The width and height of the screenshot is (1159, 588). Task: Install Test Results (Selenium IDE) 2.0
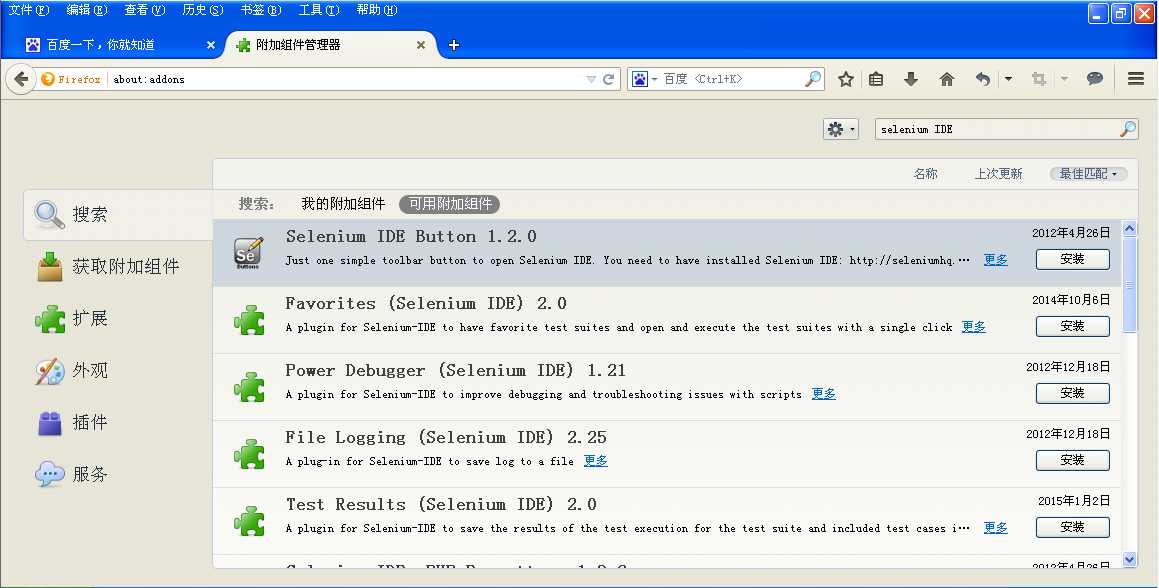(1073, 527)
